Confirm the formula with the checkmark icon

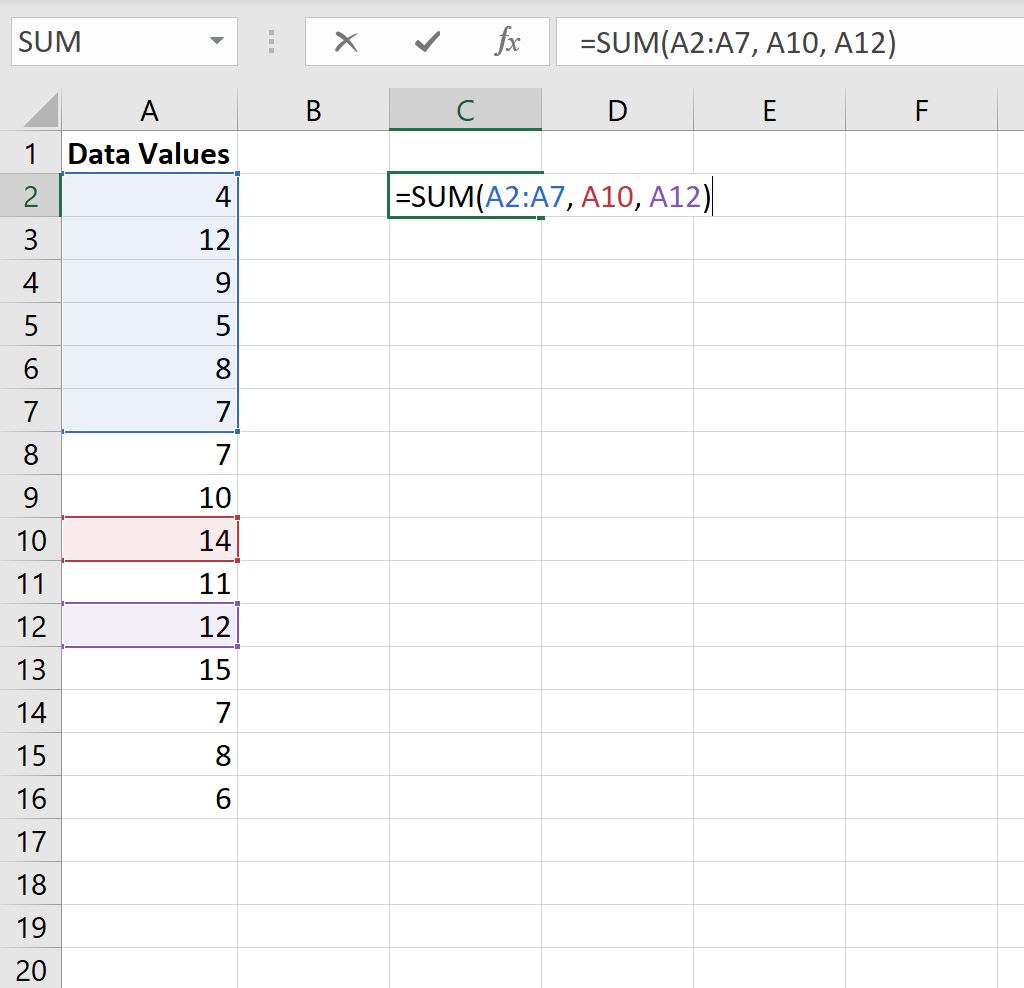[427, 41]
